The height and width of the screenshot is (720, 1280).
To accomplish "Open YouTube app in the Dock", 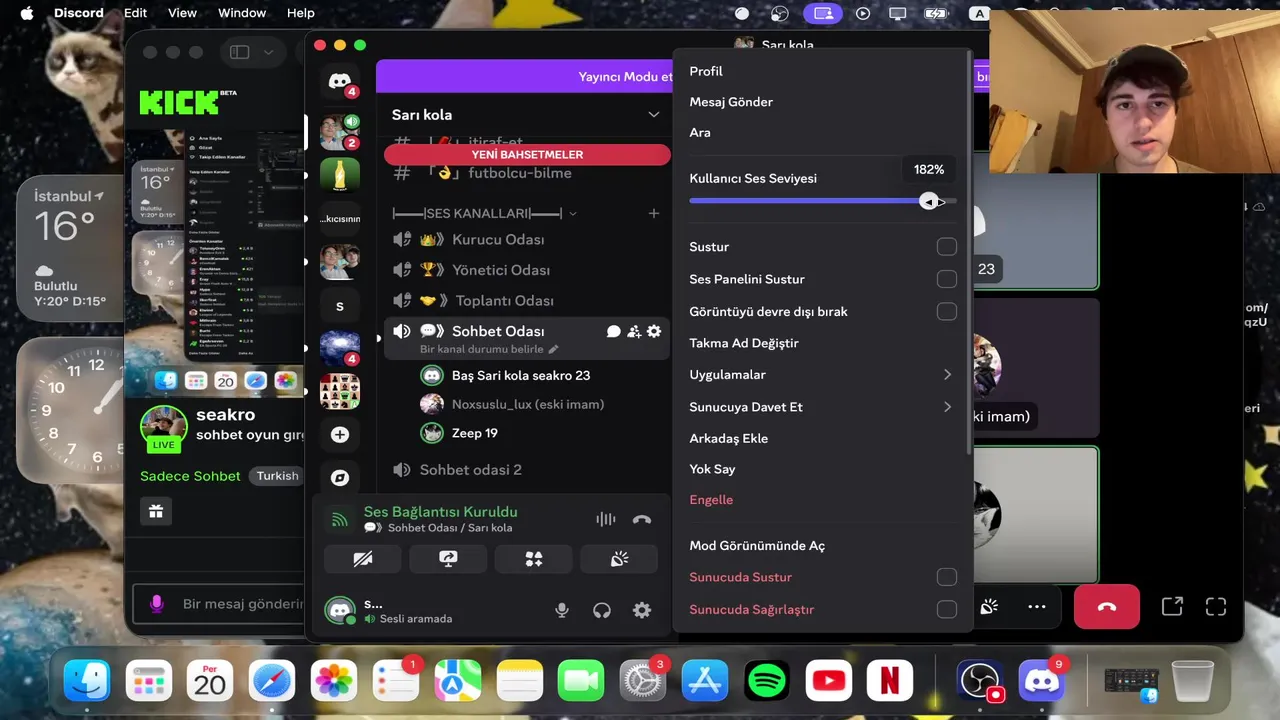I will point(828,682).
